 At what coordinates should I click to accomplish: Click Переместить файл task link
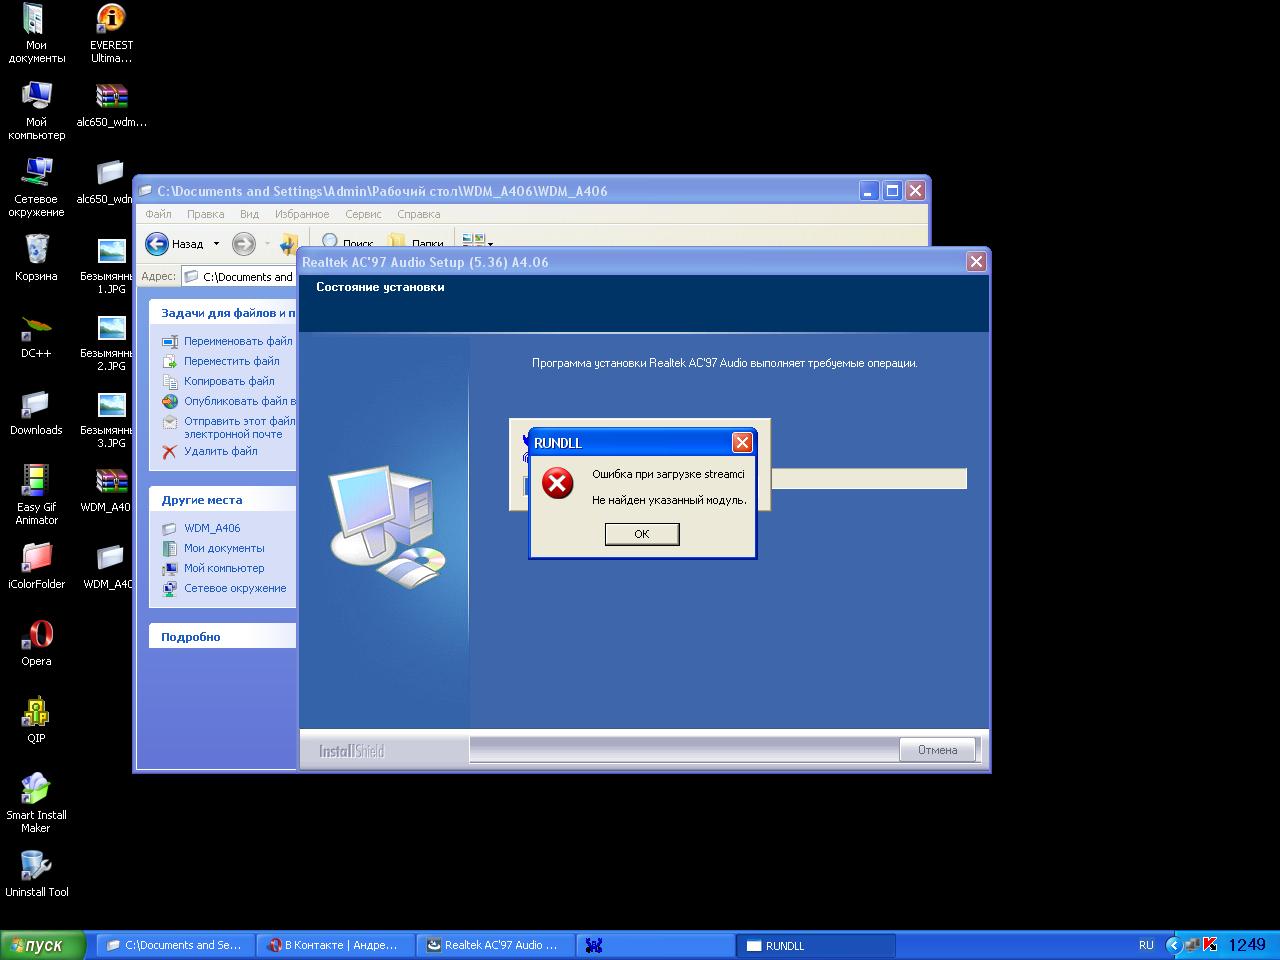tap(232, 361)
